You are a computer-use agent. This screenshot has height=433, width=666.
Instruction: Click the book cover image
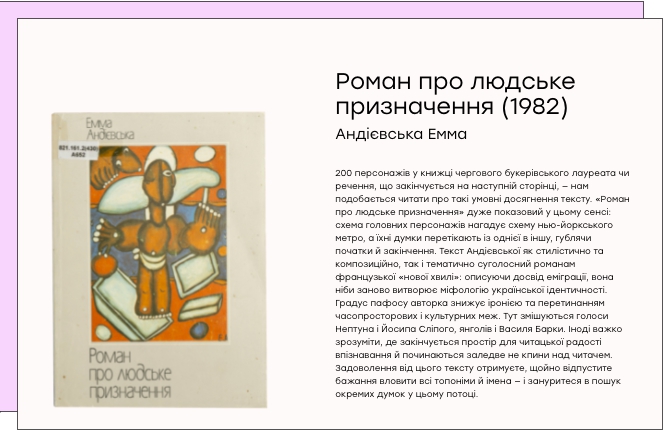(159, 260)
